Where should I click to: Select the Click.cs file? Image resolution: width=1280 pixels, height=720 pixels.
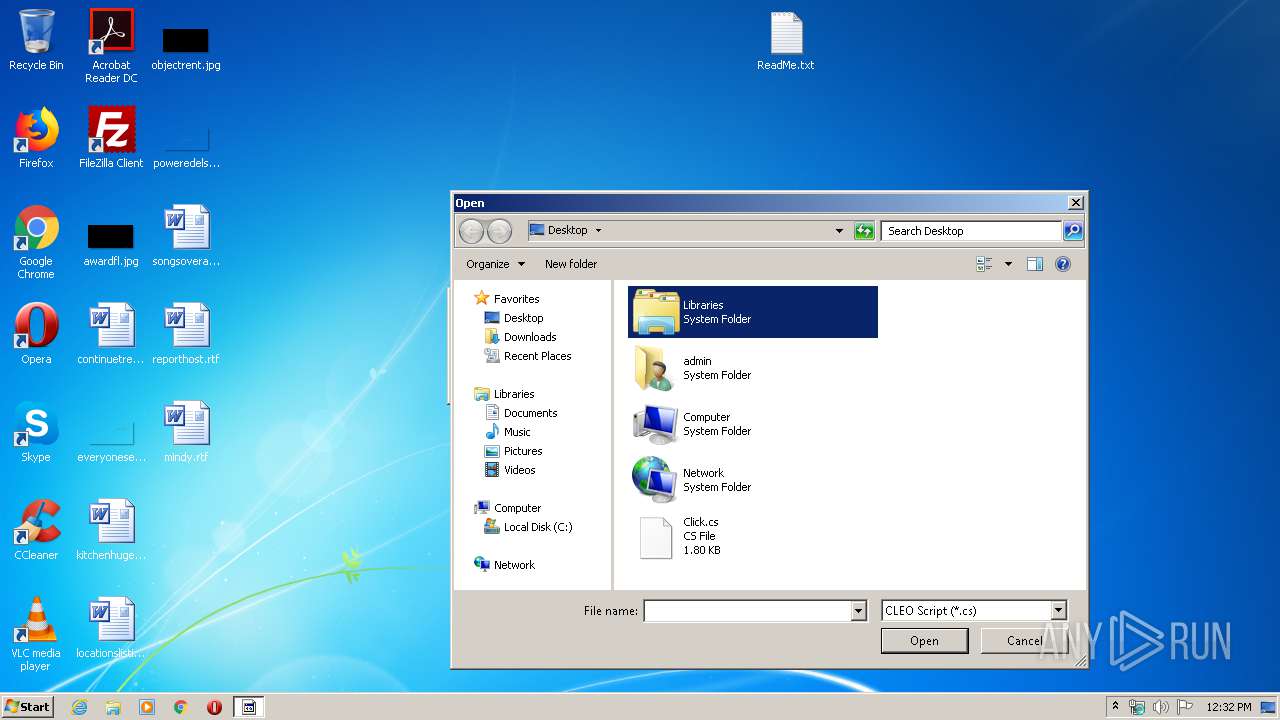753,536
